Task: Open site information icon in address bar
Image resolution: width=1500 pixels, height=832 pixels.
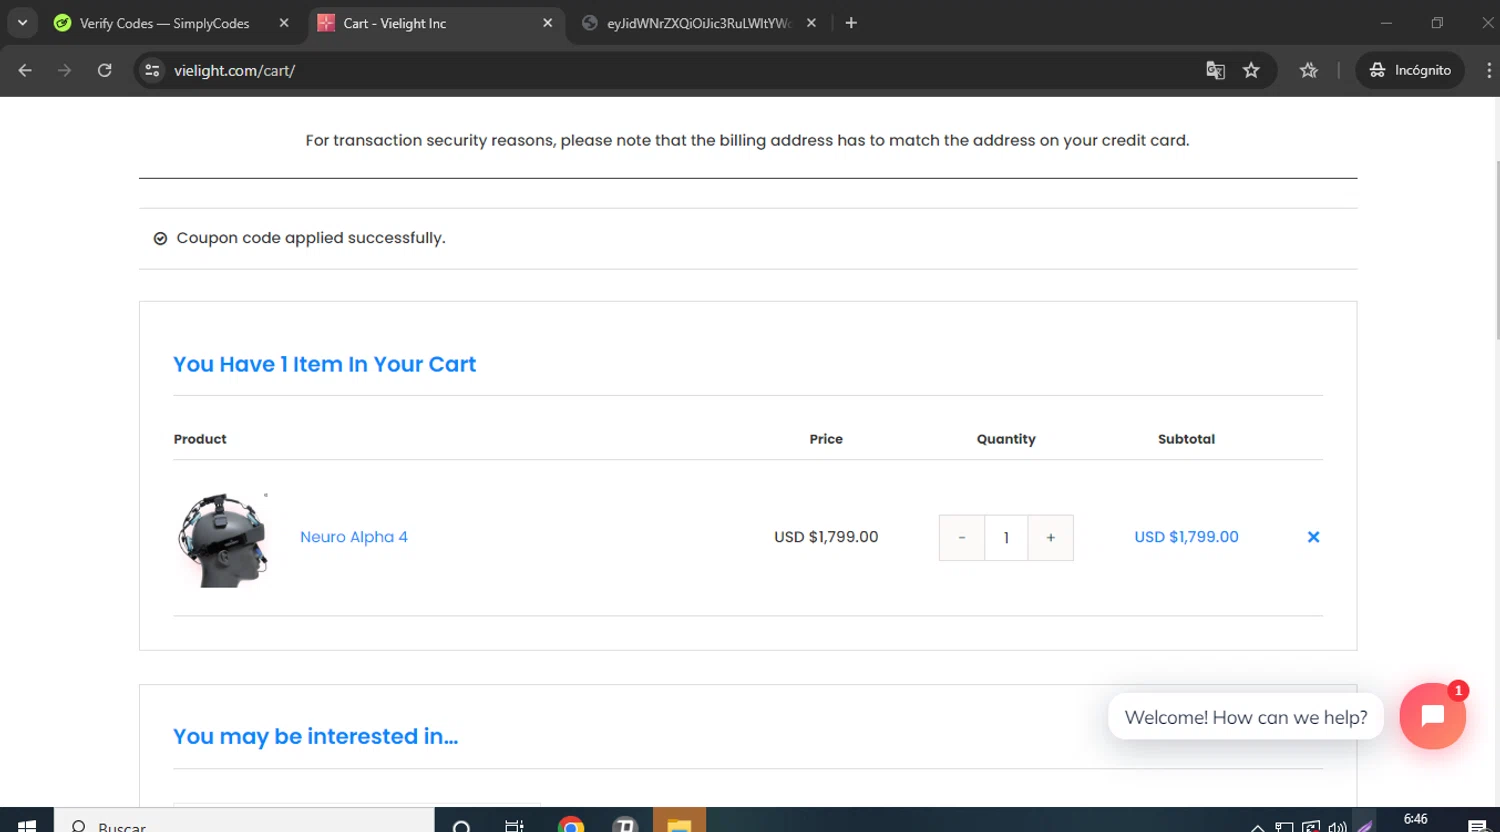Action: click(x=152, y=70)
